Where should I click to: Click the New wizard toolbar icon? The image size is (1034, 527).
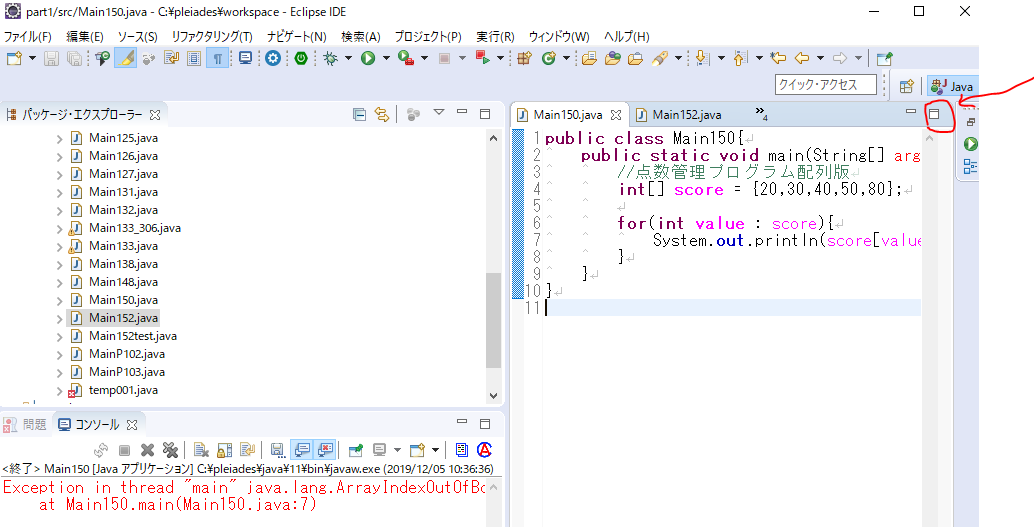15,58
